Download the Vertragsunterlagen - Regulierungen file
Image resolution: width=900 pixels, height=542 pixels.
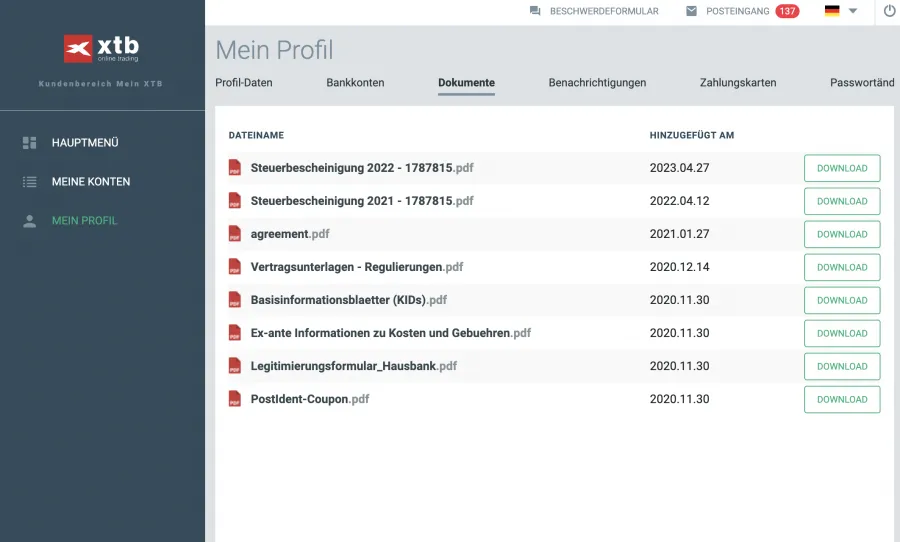tap(842, 267)
